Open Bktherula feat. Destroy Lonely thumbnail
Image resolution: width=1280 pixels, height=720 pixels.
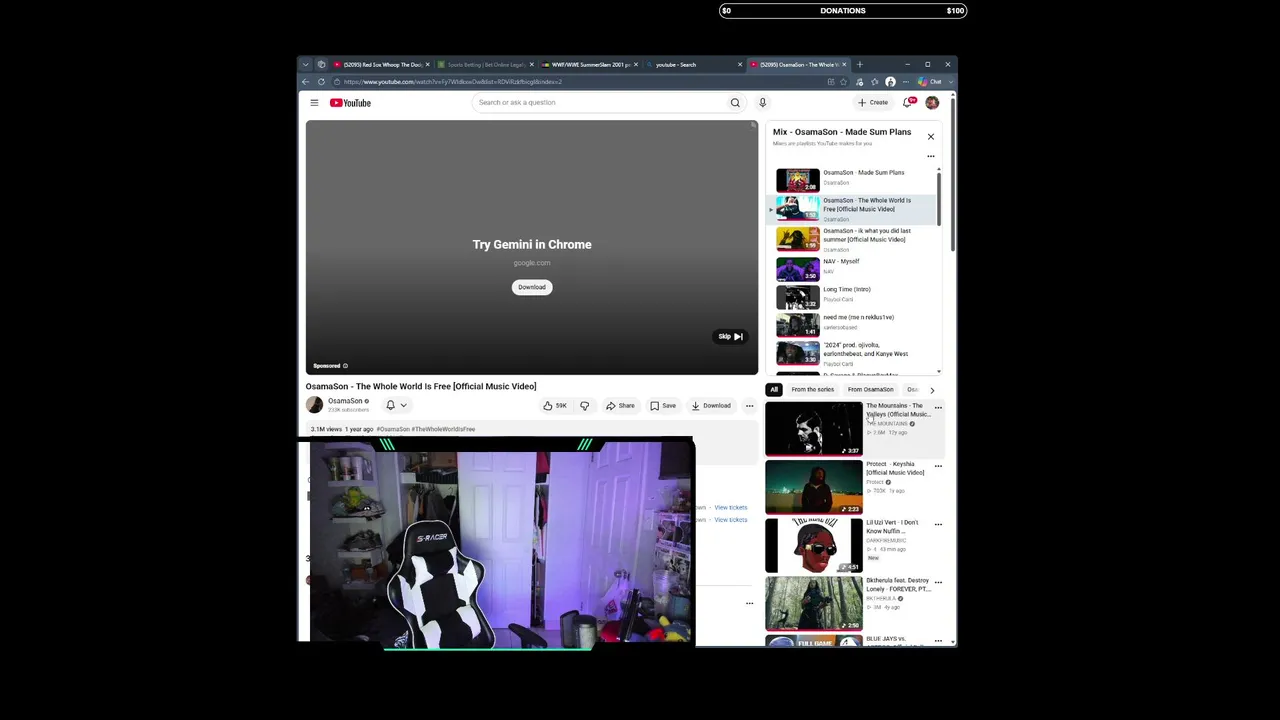pyautogui.click(x=813, y=603)
